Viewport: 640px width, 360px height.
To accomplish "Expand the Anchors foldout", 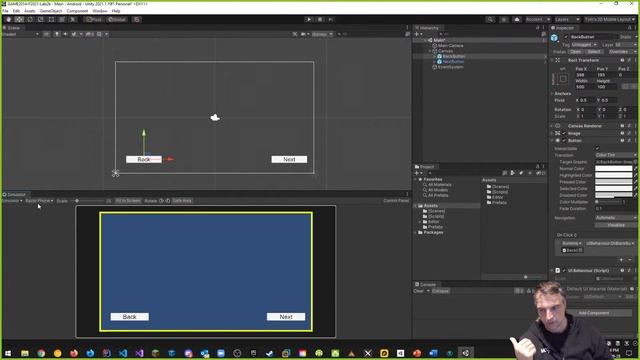I will coord(552,94).
